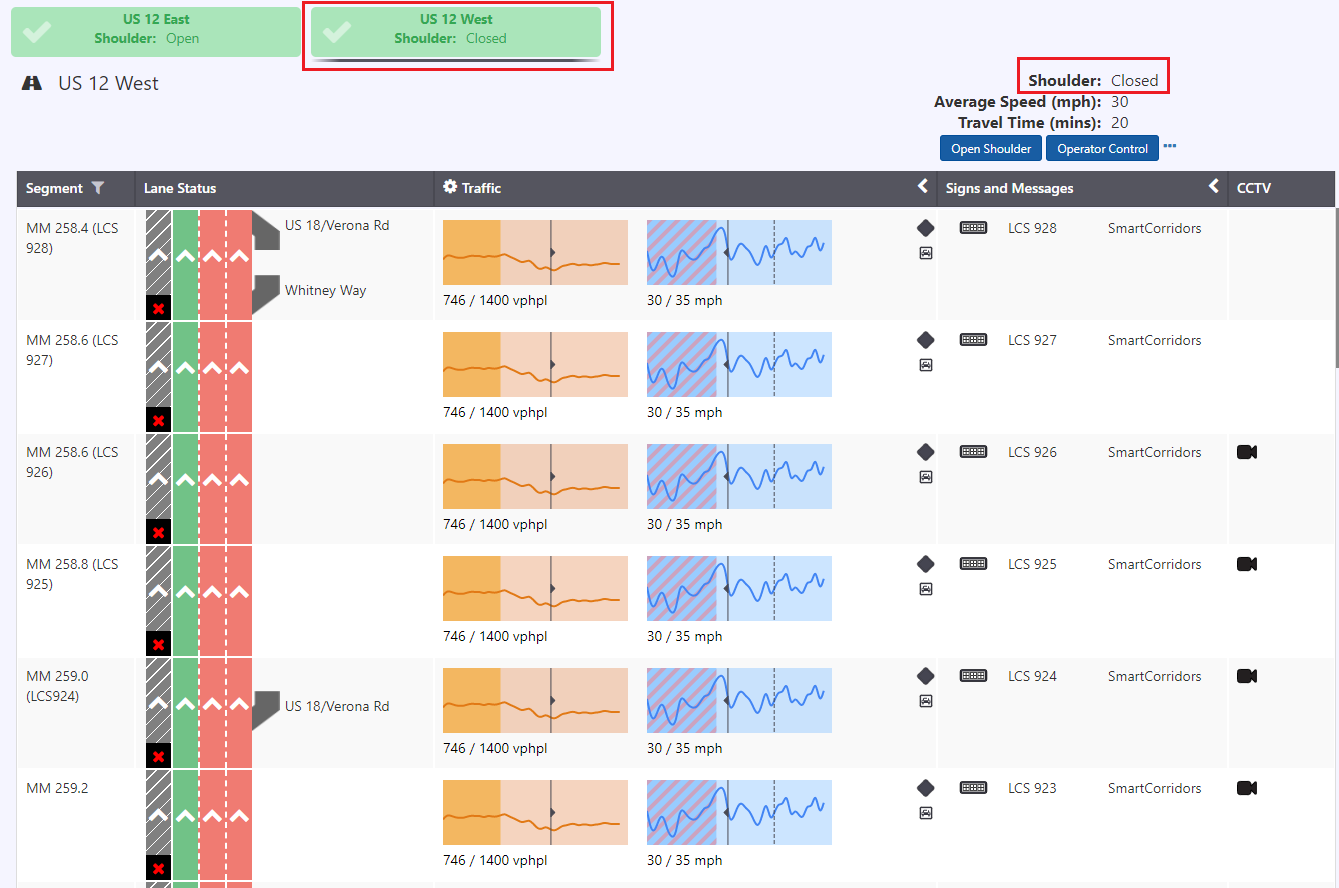
Task: Click the speed chart for MM 259.2
Action: tap(739, 812)
